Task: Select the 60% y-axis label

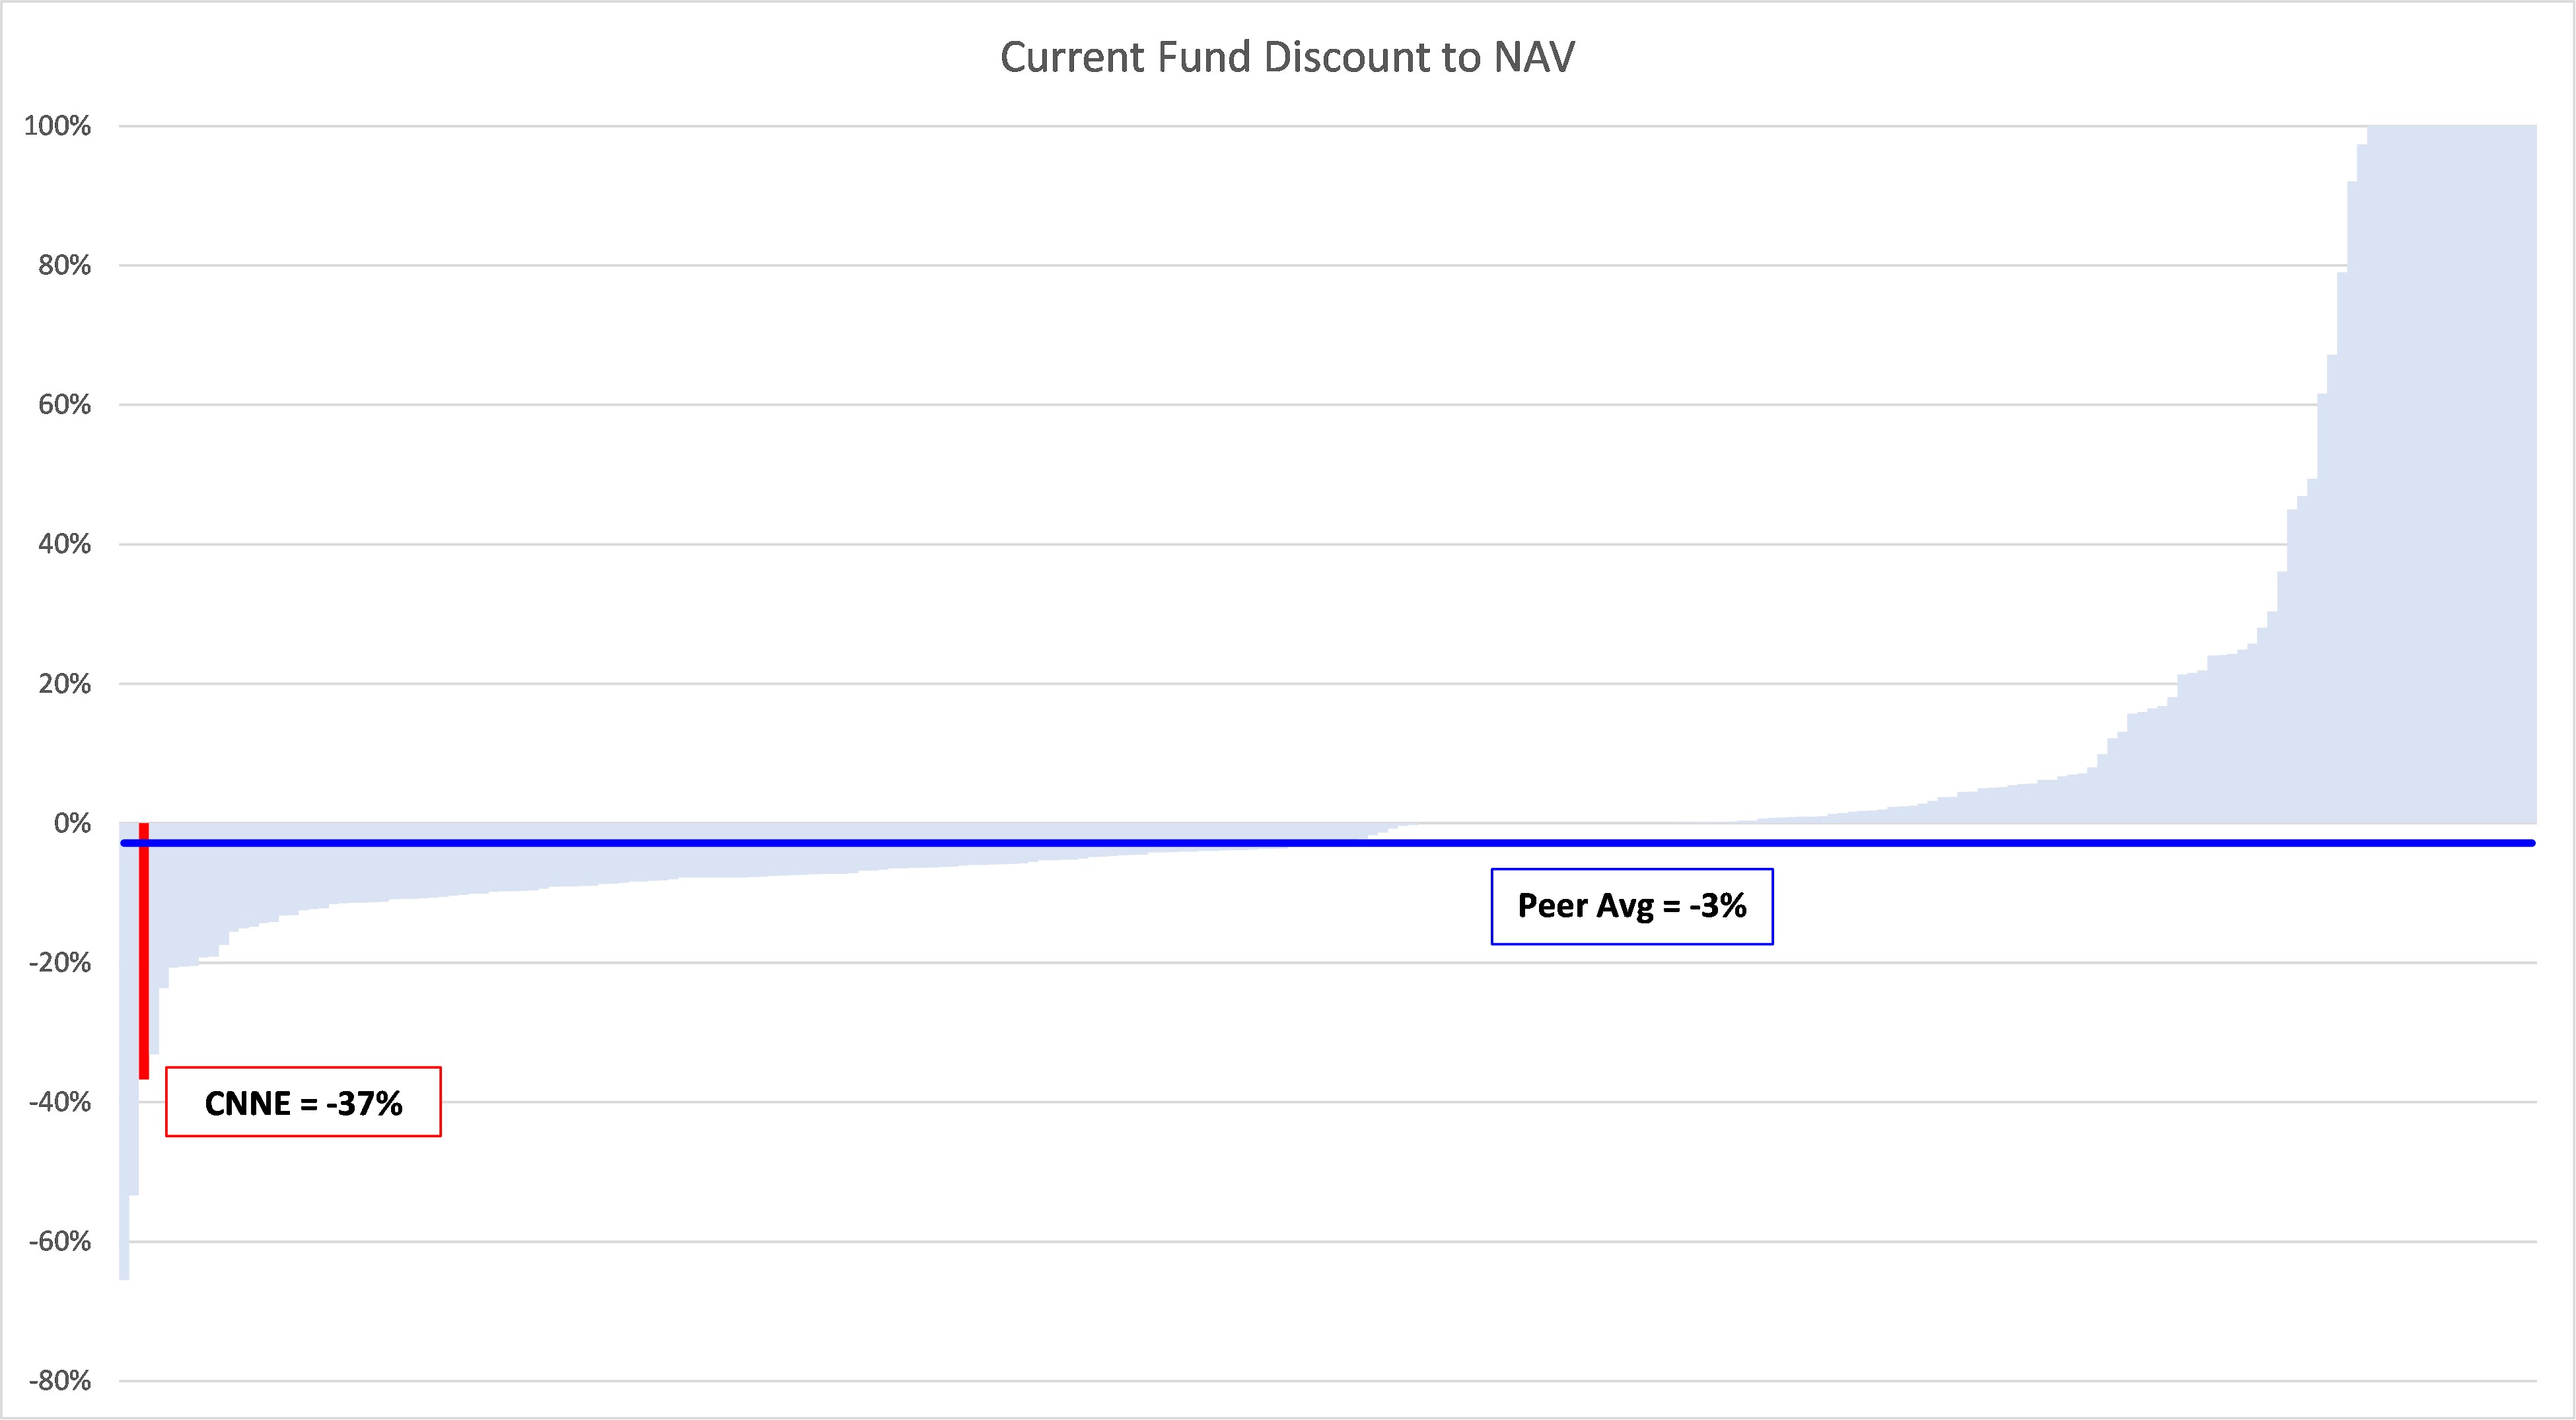Action: click(x=64, y=405)
